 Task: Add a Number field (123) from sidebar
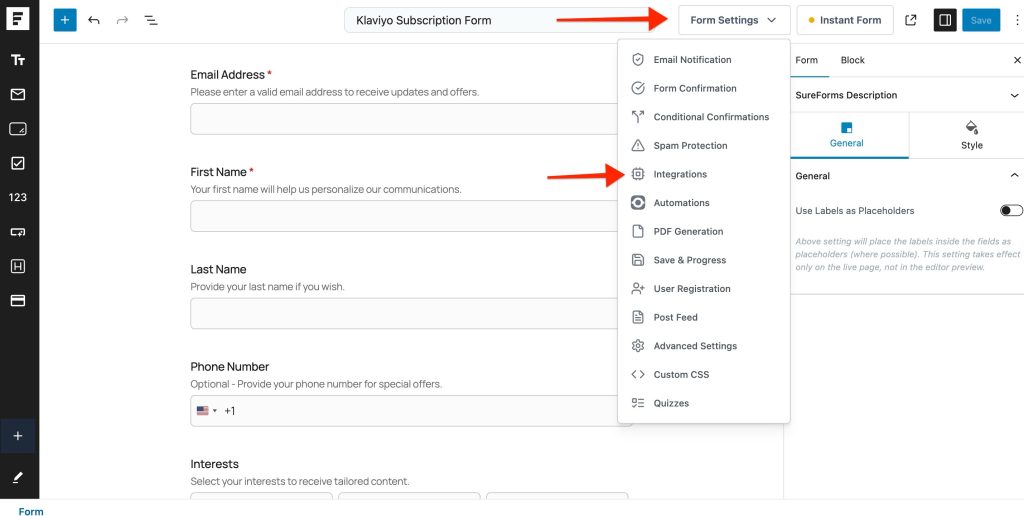click(18, 197)
